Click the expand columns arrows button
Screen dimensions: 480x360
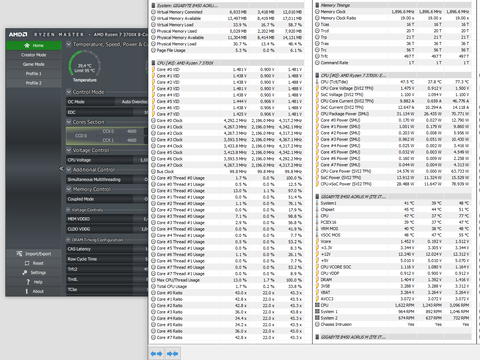[x=156, y=353]
